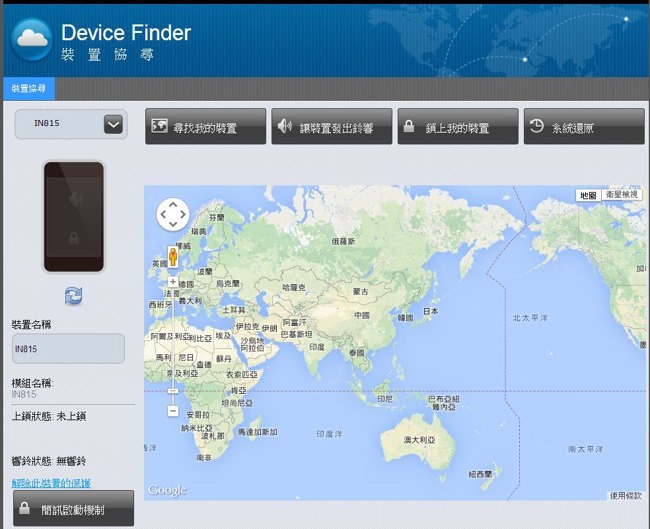This screenshot has width=650, height=529.
Task: Click the map zoom slider handle
Action: tap(173, 391)
